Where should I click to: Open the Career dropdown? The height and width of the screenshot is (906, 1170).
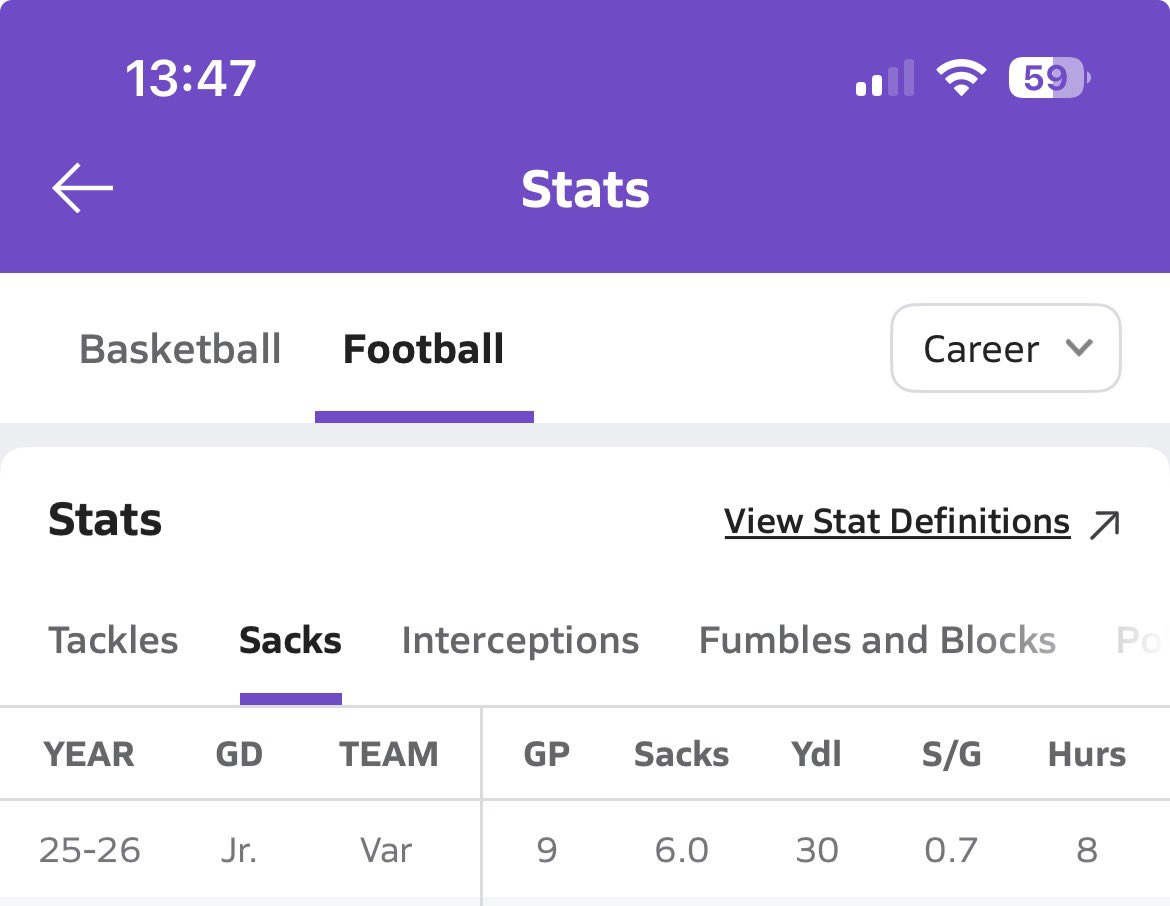(x=1005, y=349)
